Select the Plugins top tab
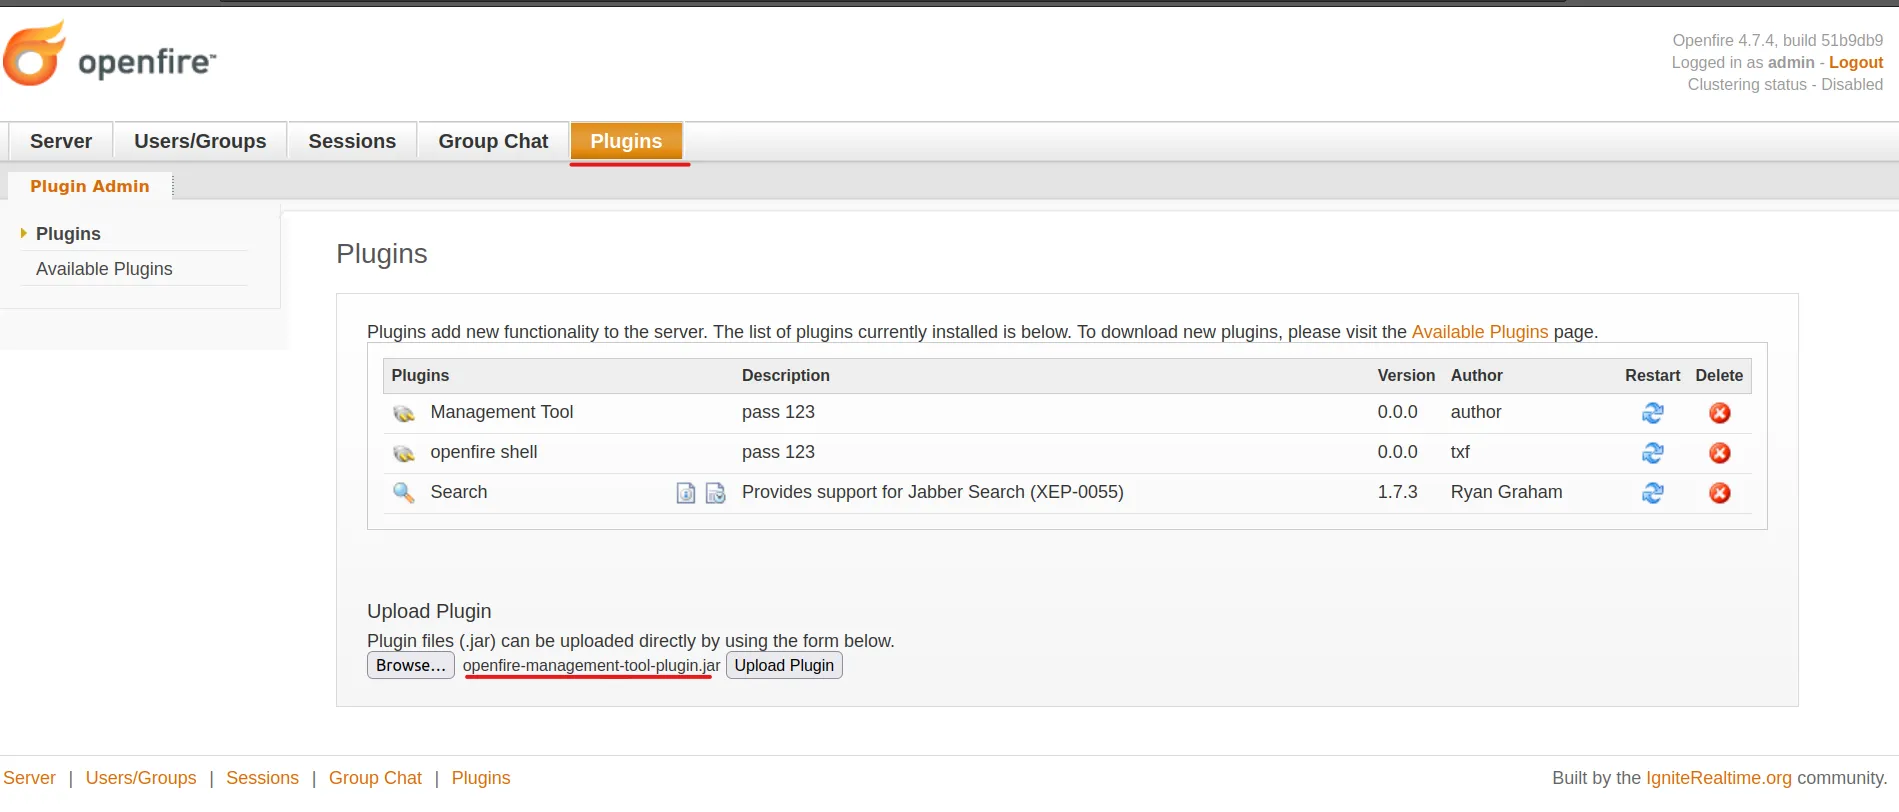1899x812 pixels. click(626, 141)
